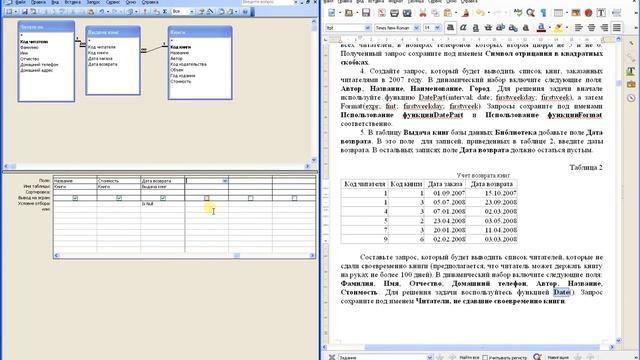
Task: Open Top Values 'Все' dropdown in Access
Action: pyautogui.click(x=192, y=12)
